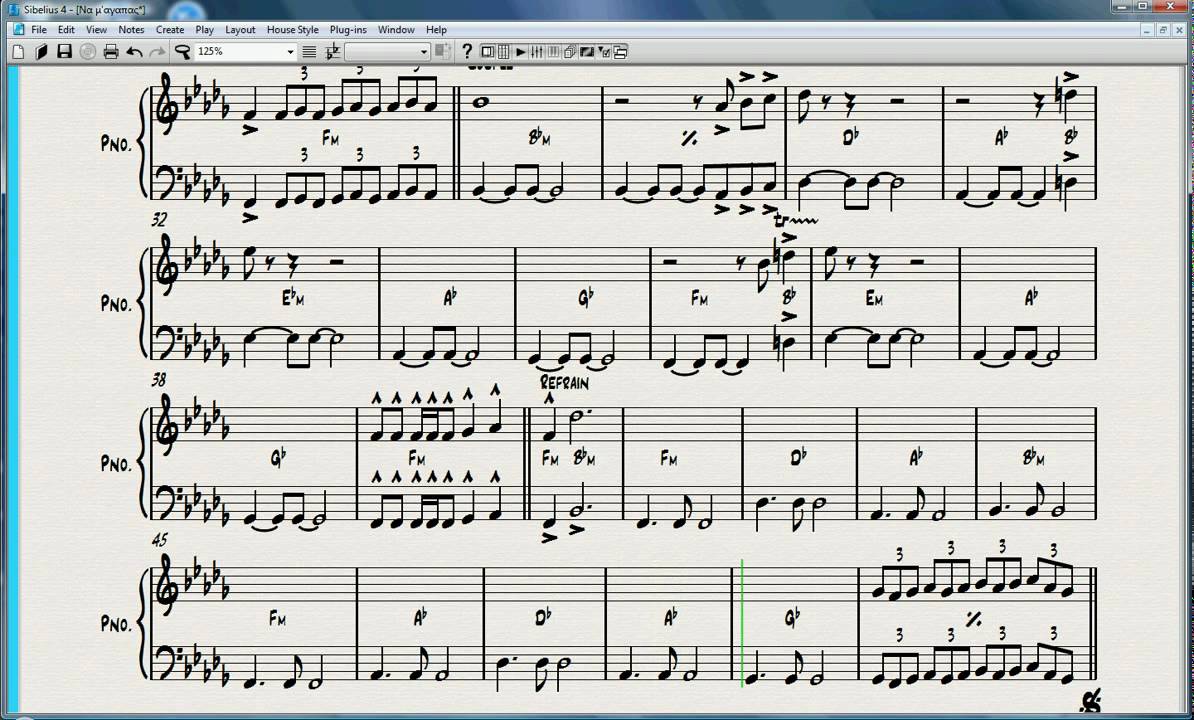The image size is (1194, 720).
Task: Open the Notes menu
Action: coord(131,30)
